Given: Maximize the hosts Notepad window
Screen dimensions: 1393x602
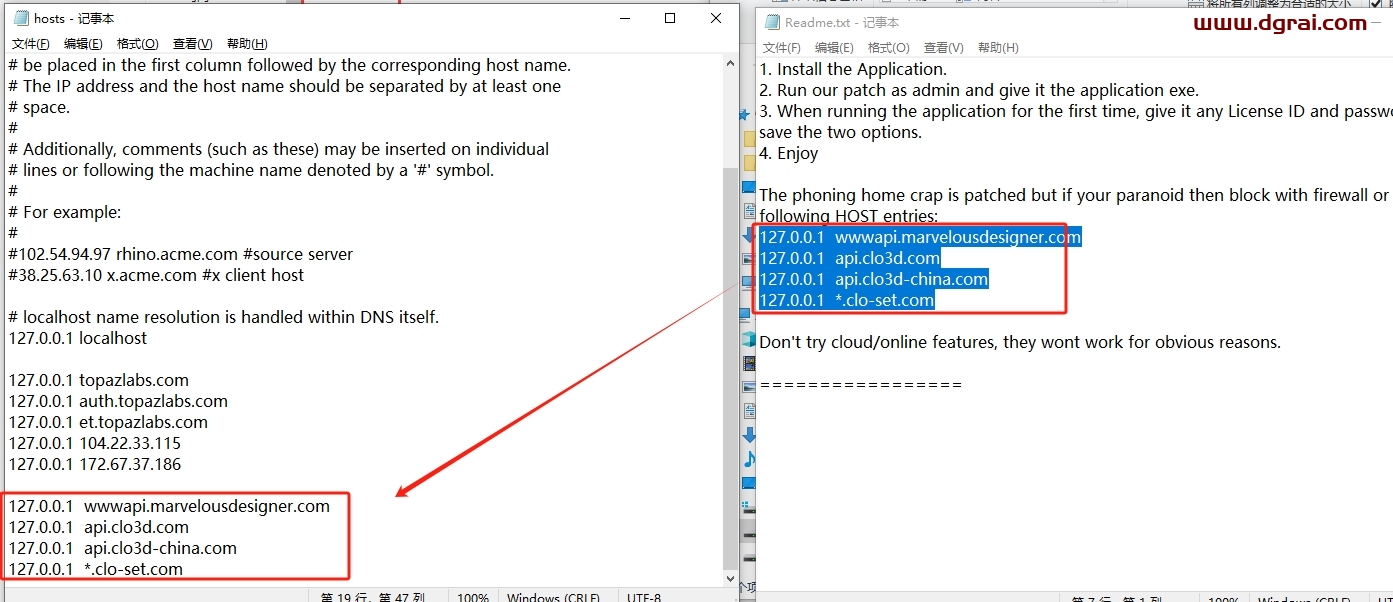Looking at the screenshot, I should tap(670, 18).
